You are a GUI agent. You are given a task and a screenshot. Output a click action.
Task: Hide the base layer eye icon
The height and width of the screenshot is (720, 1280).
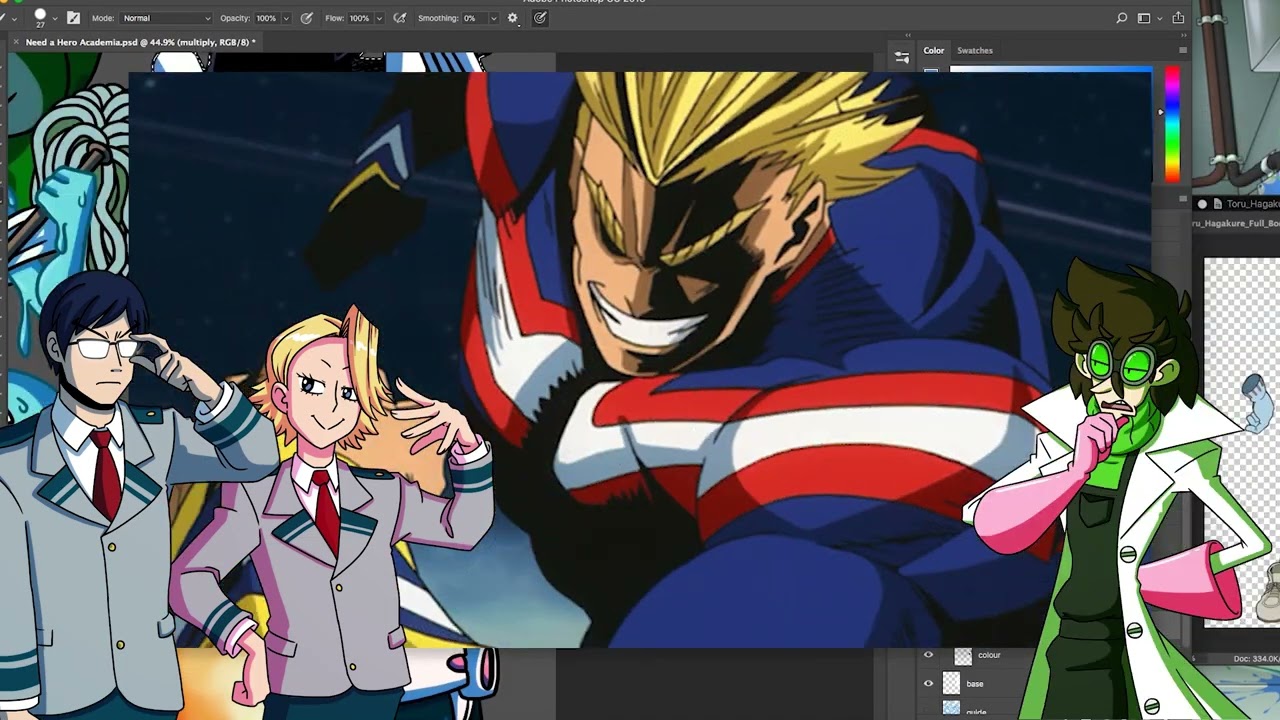pos(928,684)
